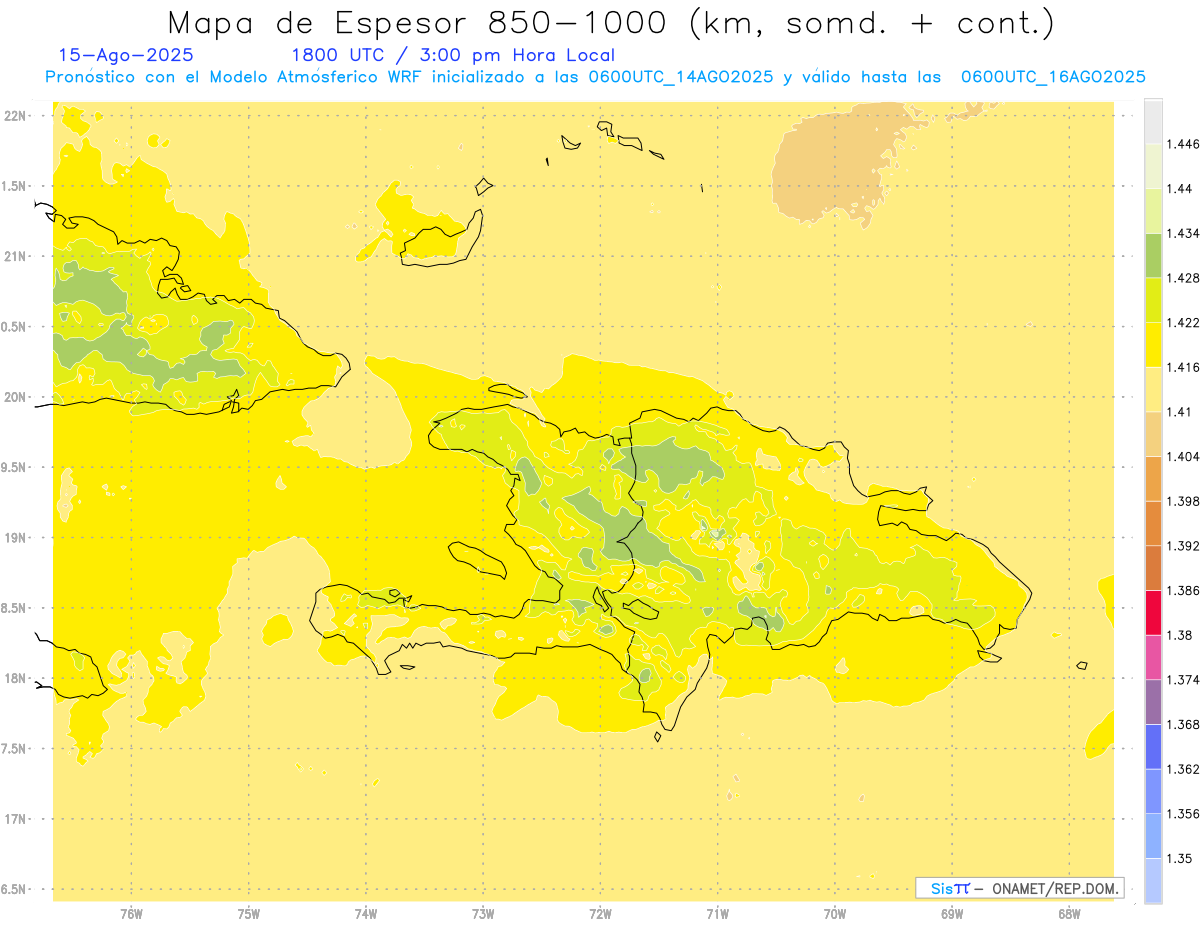Image resolution: width=1200 pixels, height=927 pixels.
Task: Click the 74W longitude axis label
Action: pyautogui.click(x=365, y=913)
